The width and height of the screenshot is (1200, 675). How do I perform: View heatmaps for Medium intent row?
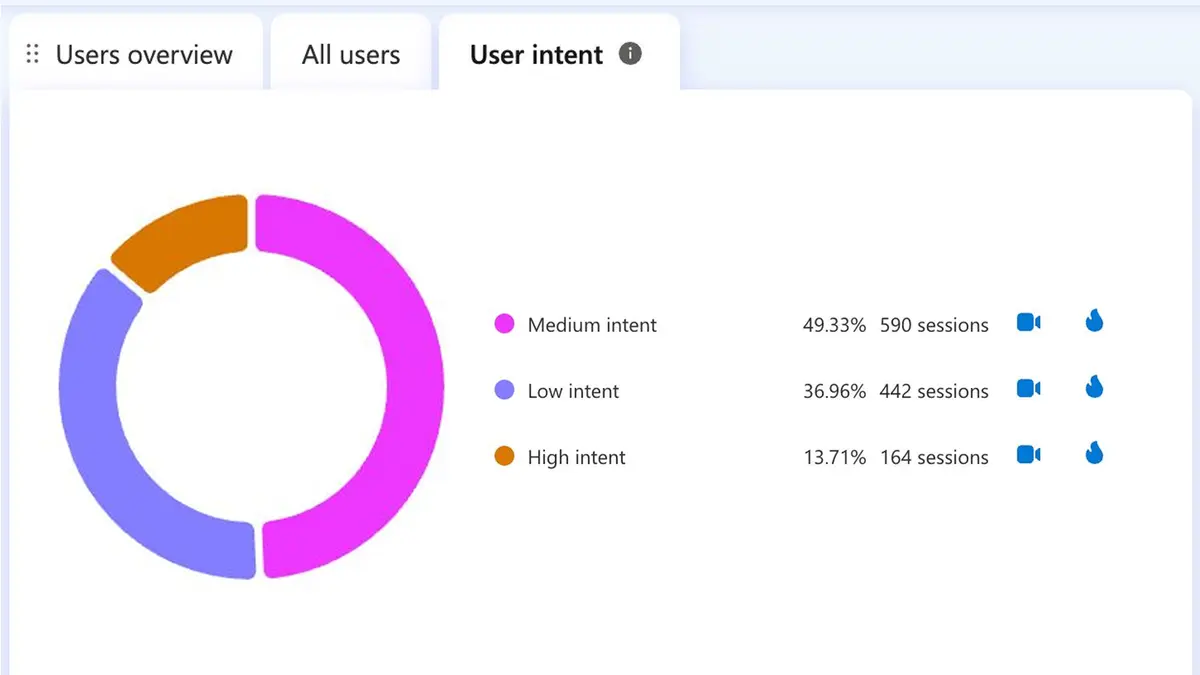point(1094,321)
